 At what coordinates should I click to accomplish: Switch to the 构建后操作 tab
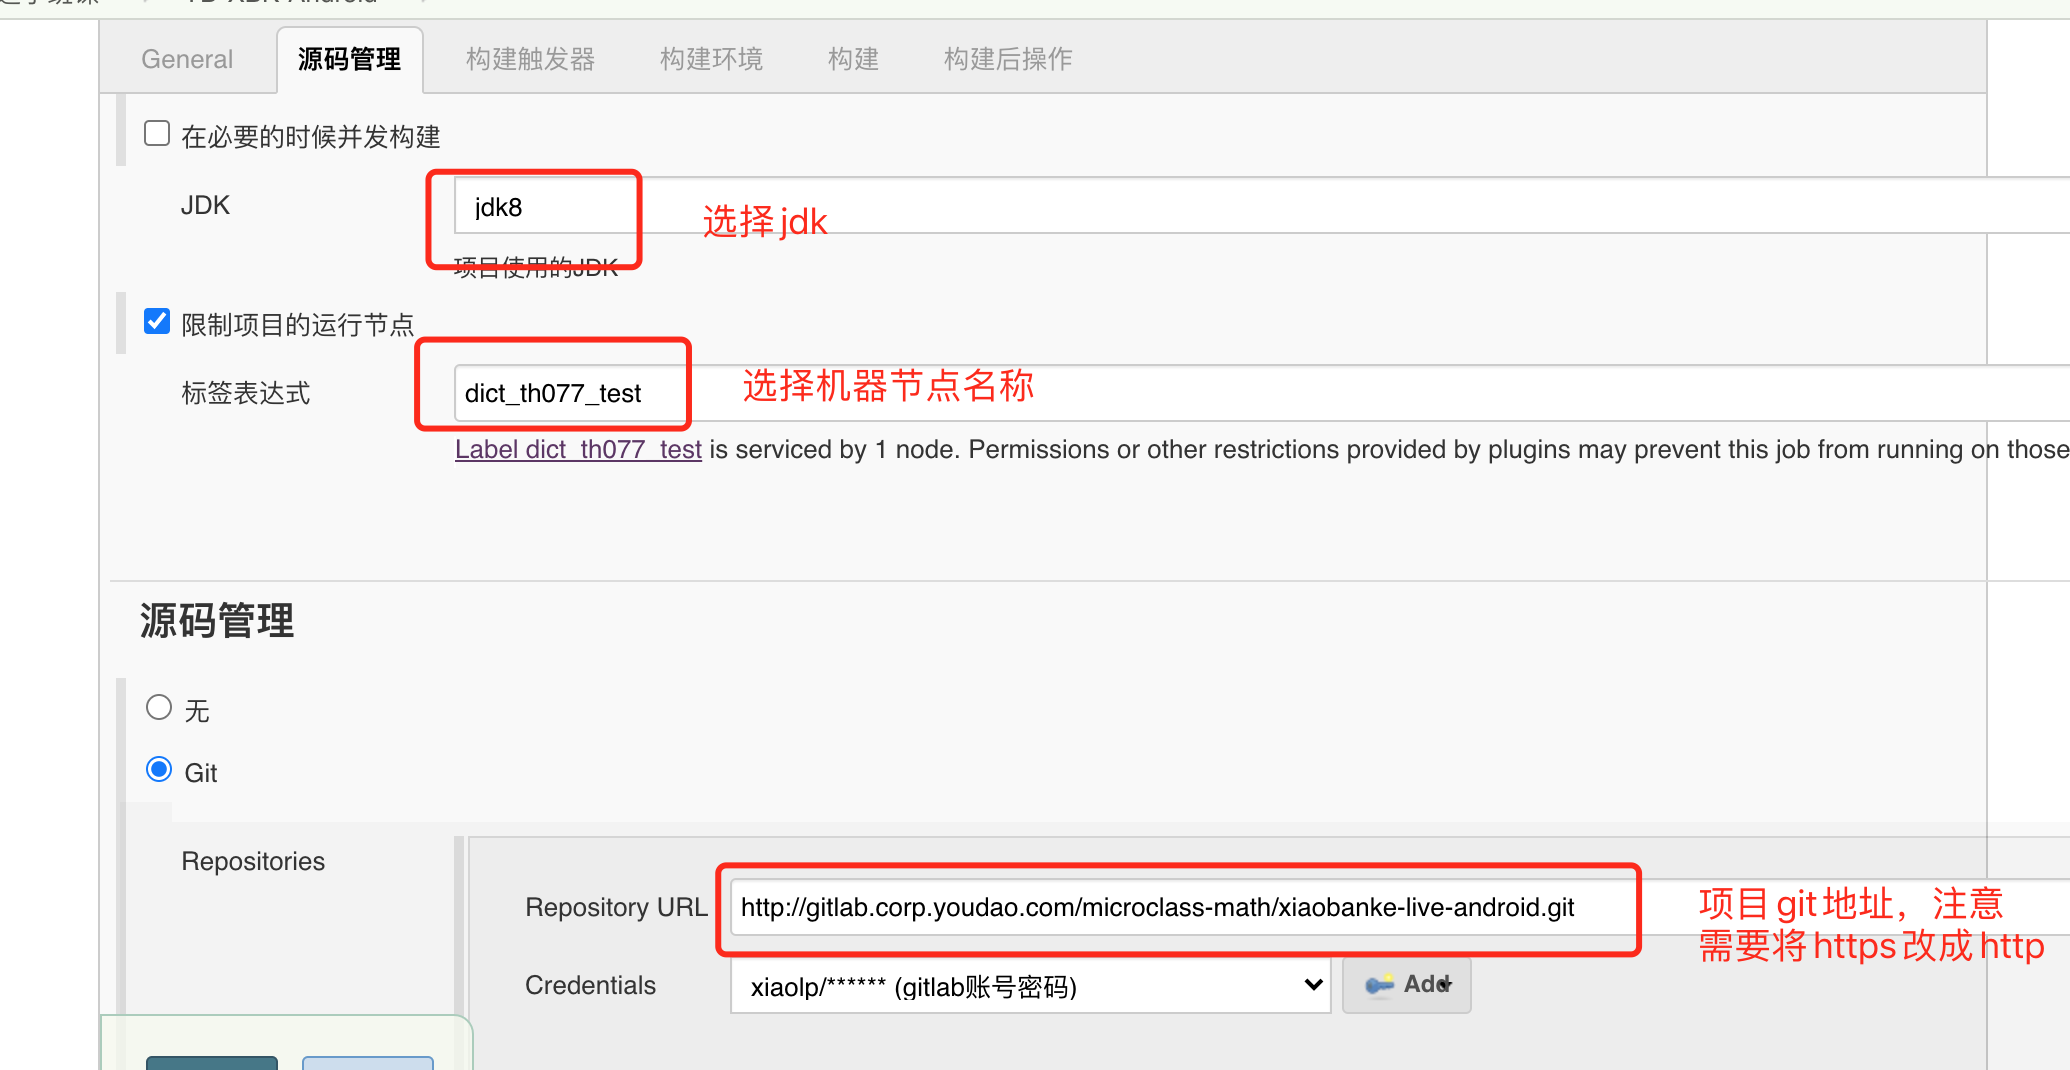[1007, 58]
